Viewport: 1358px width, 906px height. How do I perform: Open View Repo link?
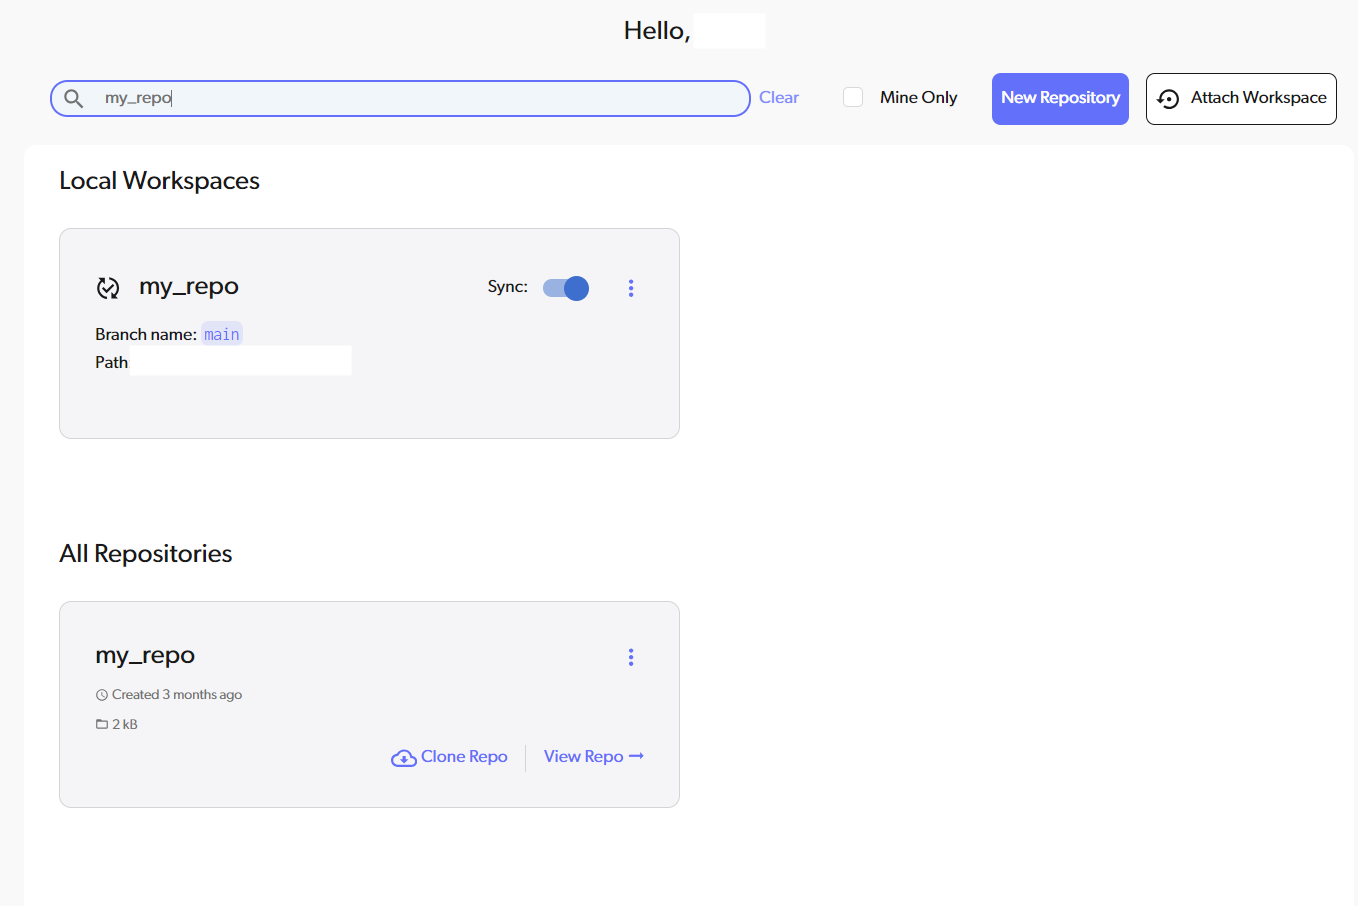click(x=594, y=757)
